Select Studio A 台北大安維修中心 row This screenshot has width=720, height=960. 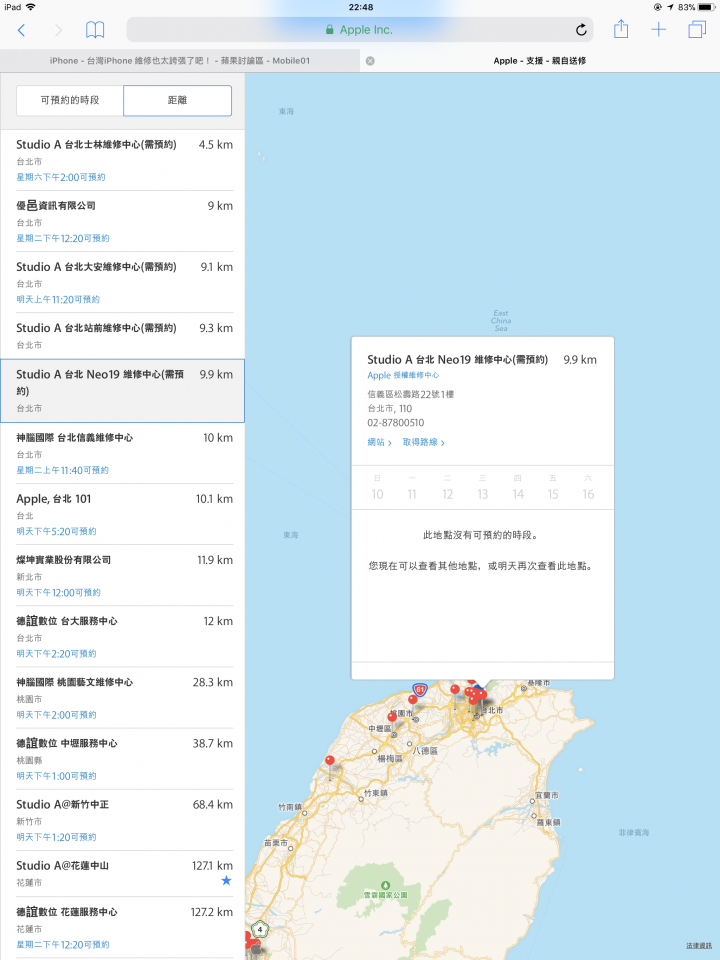(122, 283)
